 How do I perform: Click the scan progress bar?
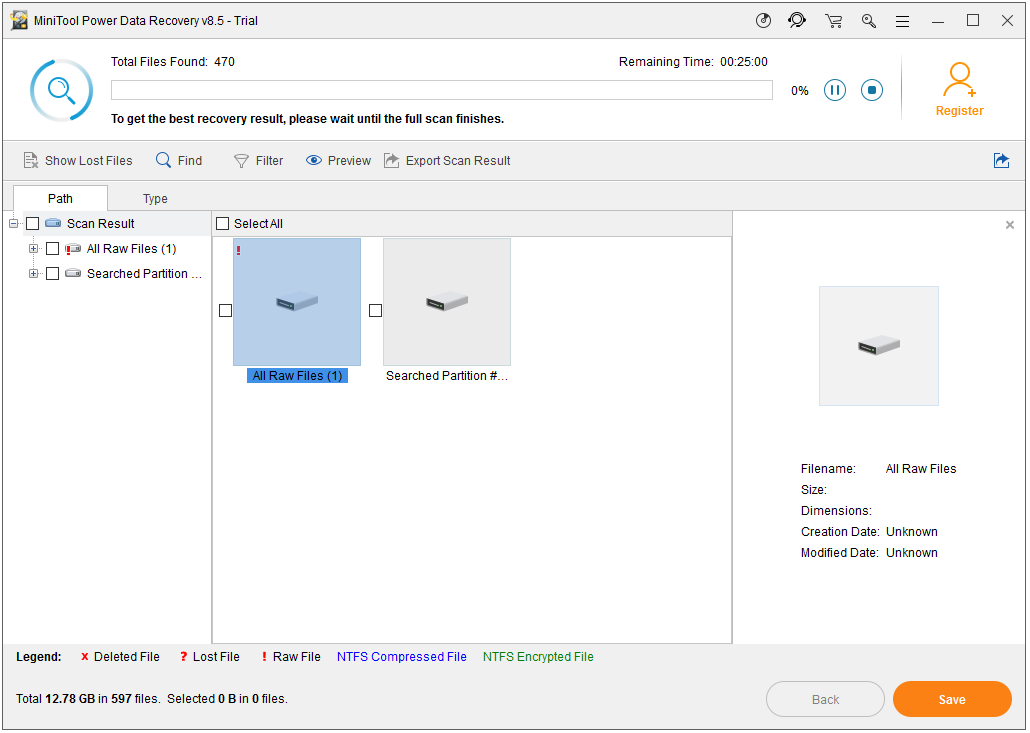tap(441, 90)
